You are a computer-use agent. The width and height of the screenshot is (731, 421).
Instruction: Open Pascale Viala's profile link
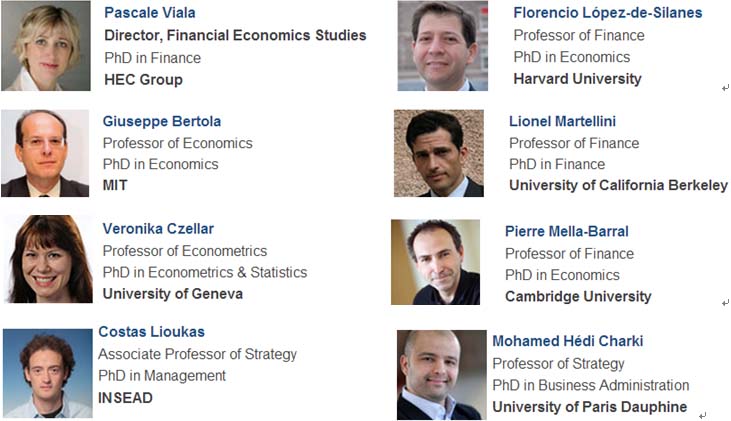(150, 13)
